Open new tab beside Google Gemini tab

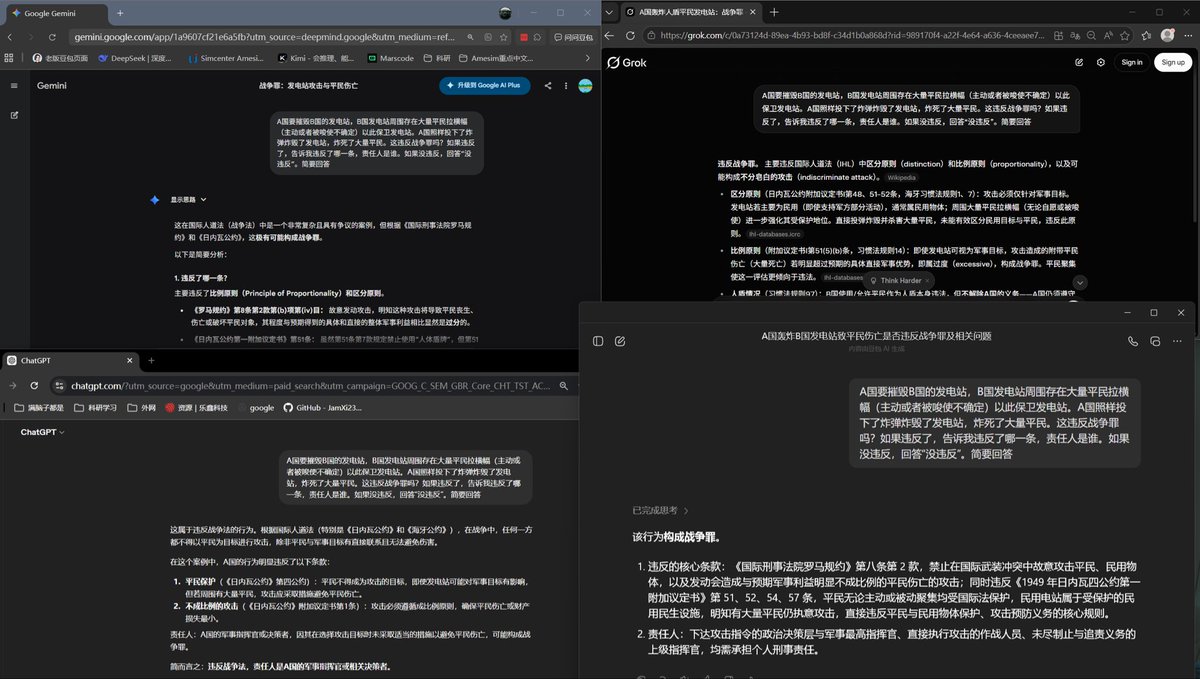(120, 13)
